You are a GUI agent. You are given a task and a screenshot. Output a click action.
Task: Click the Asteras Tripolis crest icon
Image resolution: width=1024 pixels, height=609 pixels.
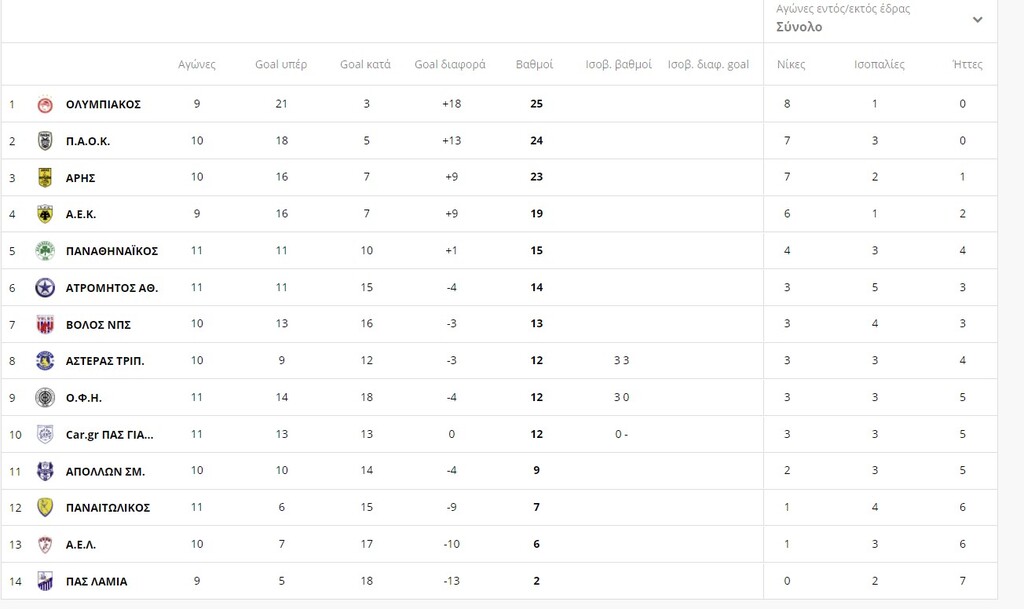(45, 361)
